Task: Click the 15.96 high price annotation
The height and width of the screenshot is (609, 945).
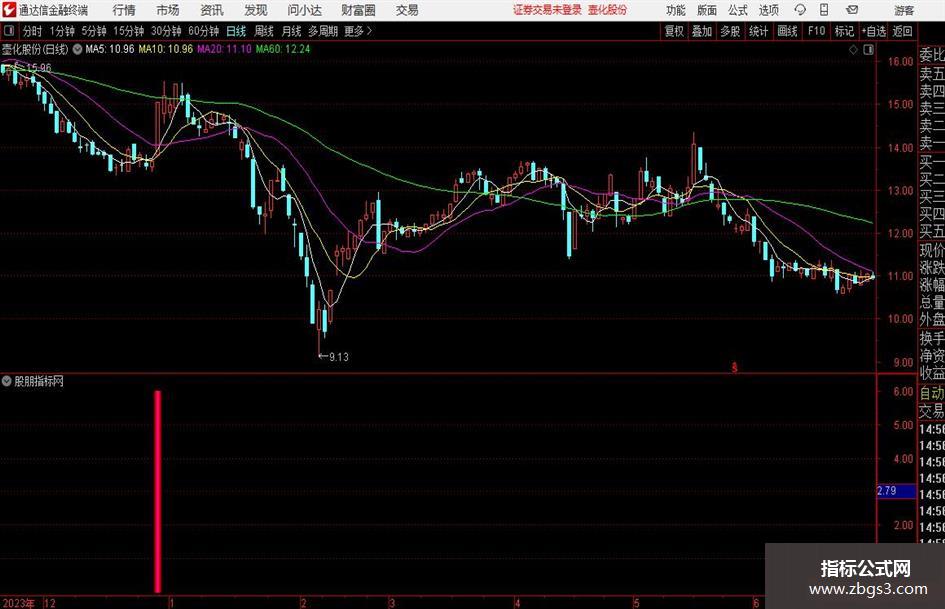Action: (x=39, y=68)
